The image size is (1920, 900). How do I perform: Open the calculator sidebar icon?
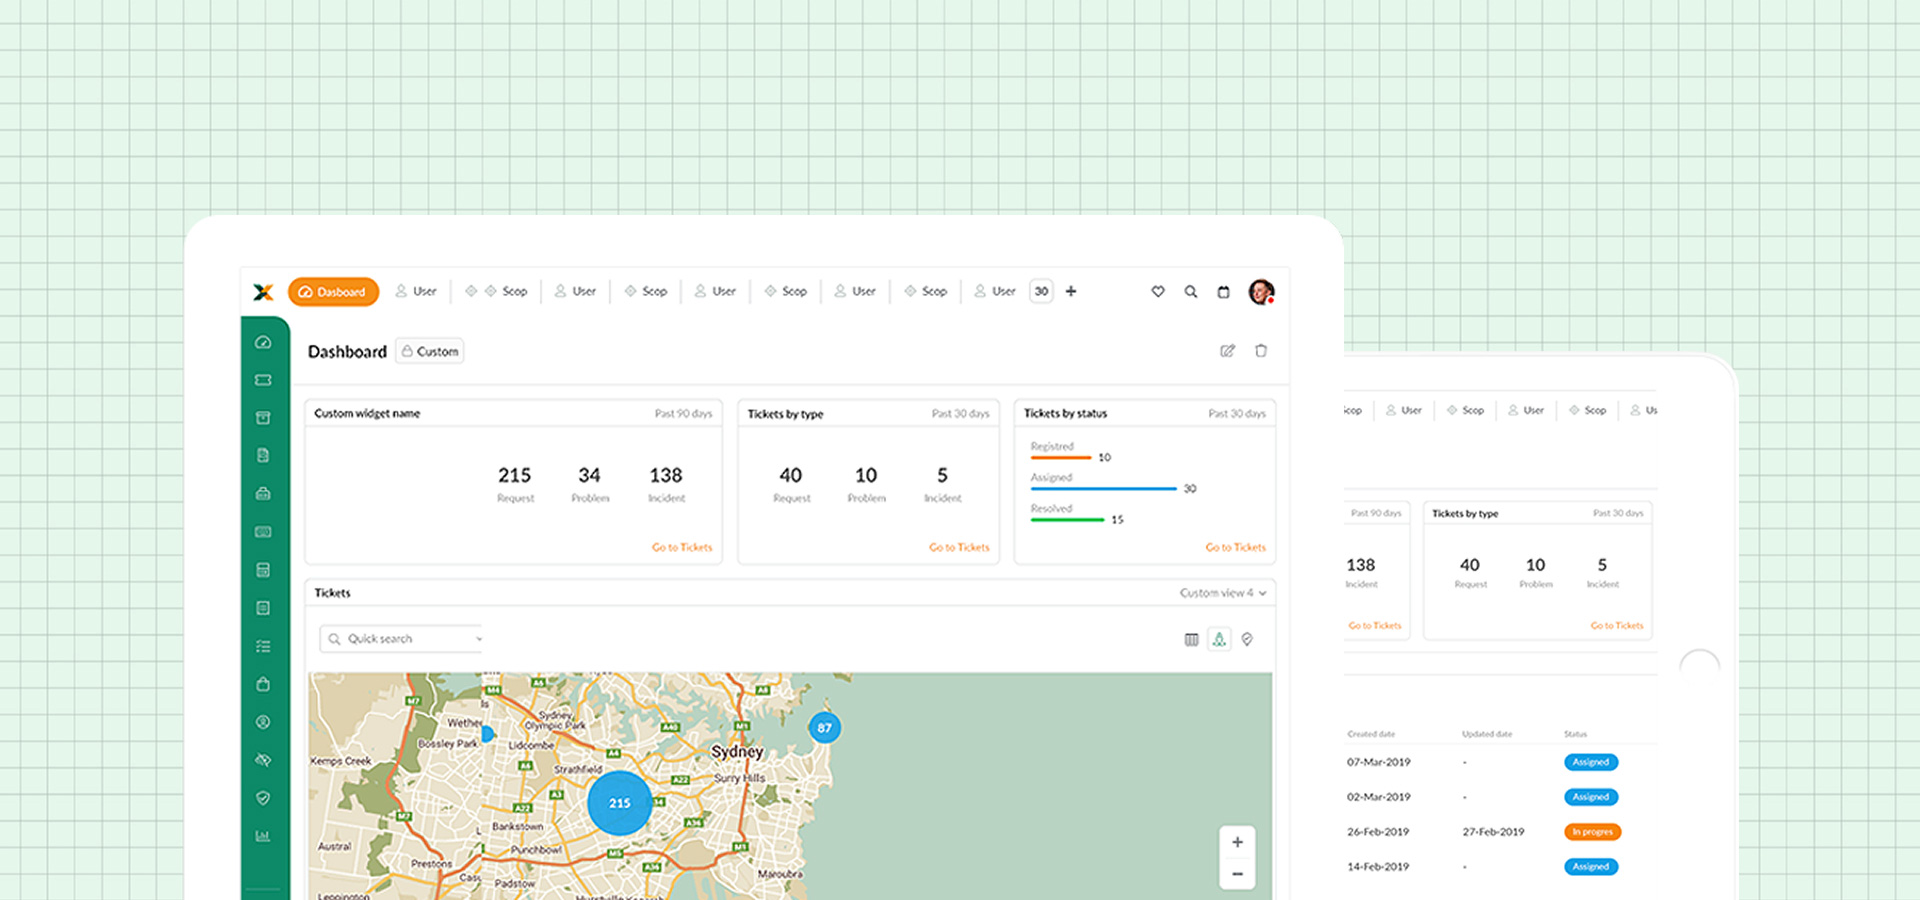(x=263, y=570)
